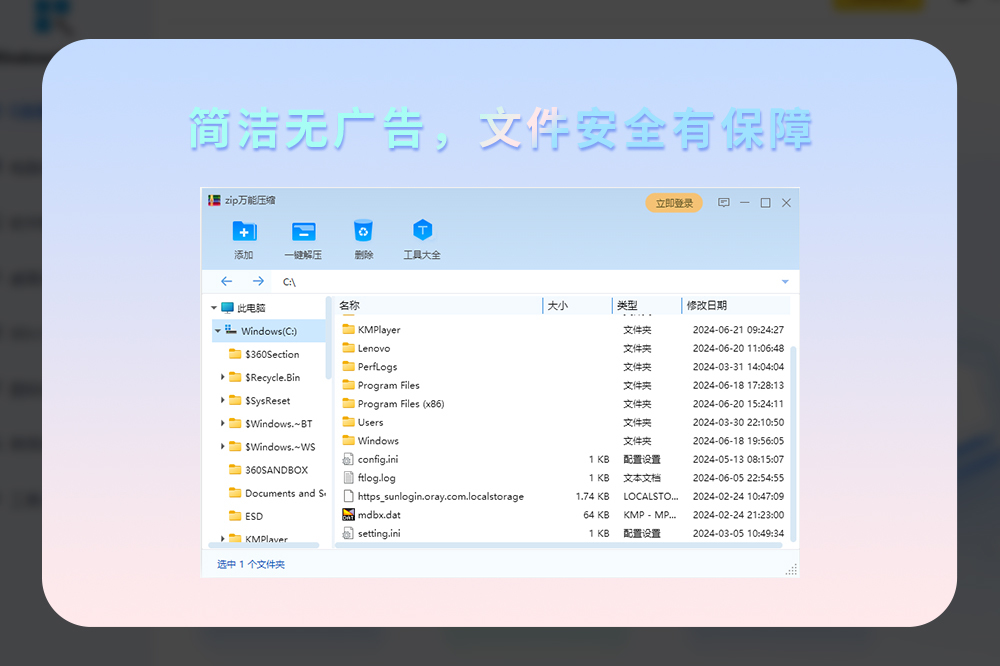Screen dimensions: 1000x666
Task: Click the 添加 (Add) toolbar icon
Action: pos(244,232)
